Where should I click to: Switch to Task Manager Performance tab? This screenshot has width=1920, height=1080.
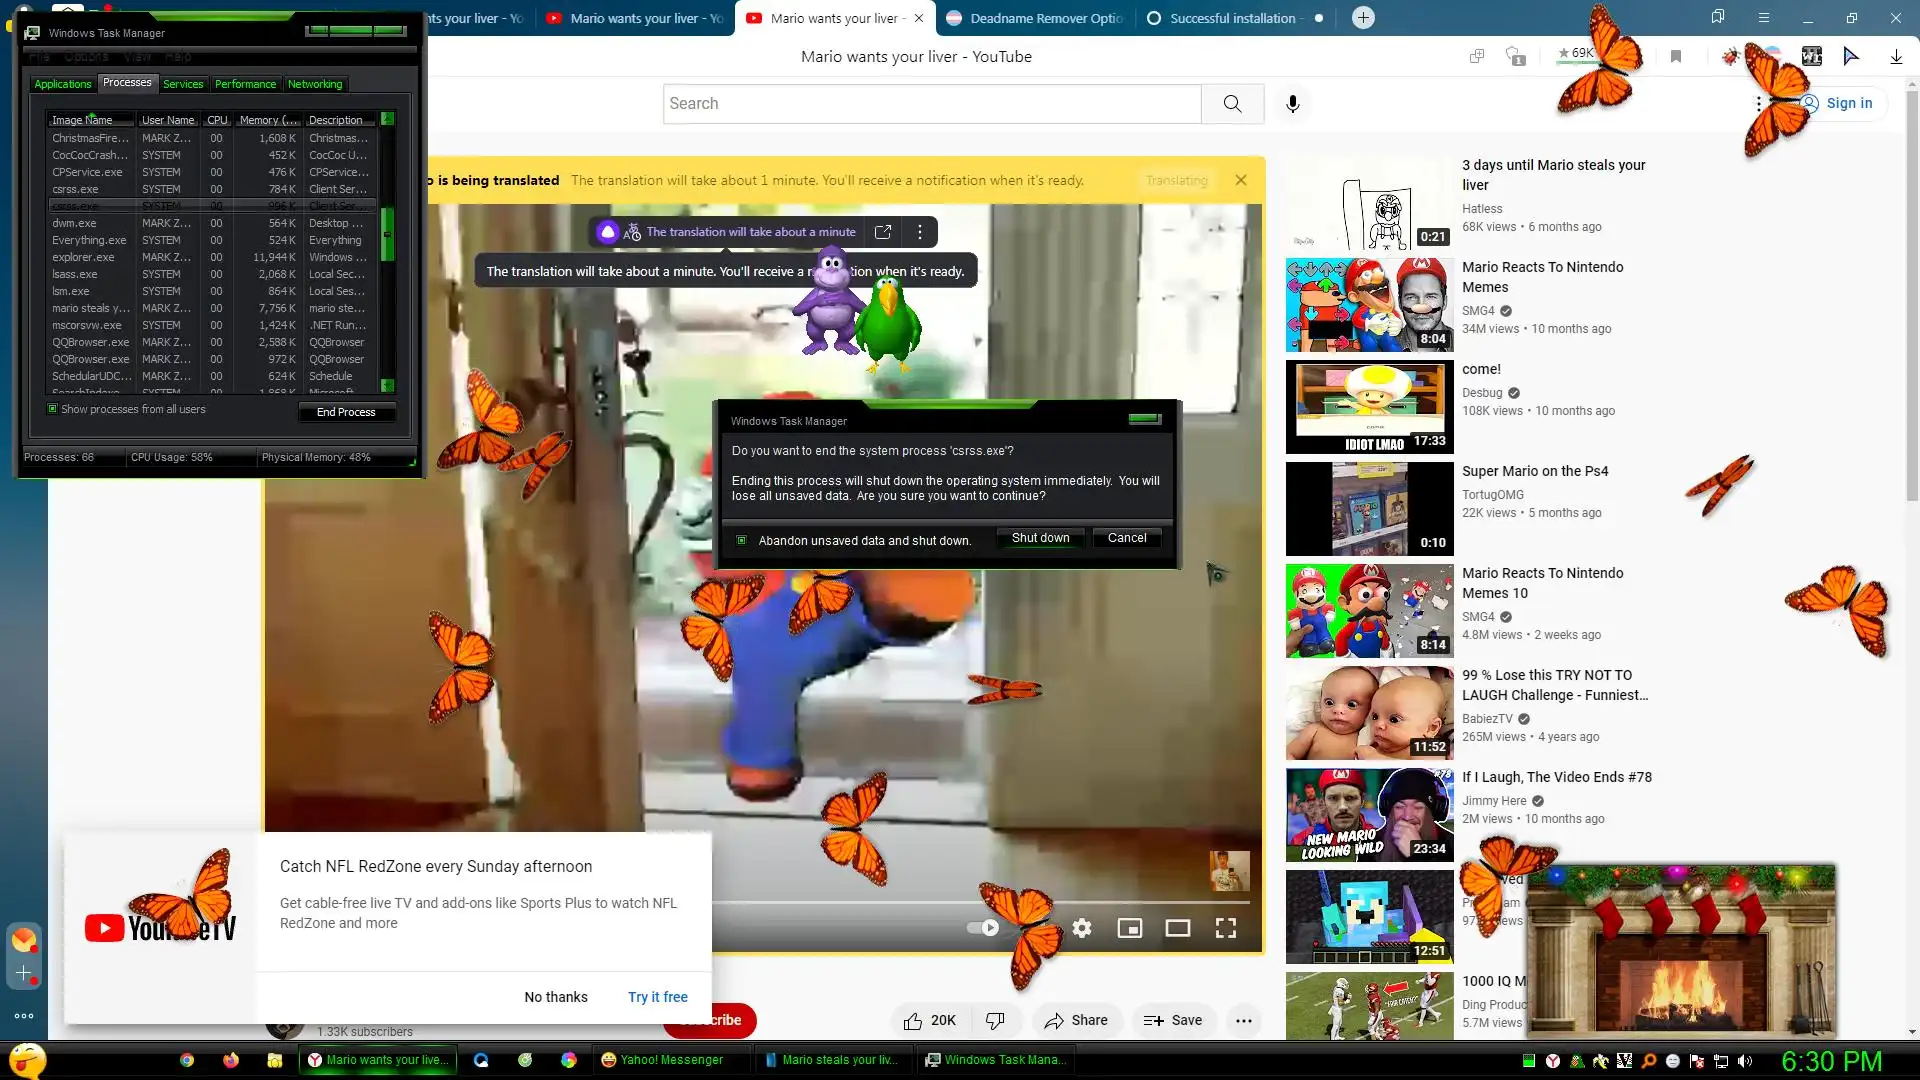[x=245, y=84]
